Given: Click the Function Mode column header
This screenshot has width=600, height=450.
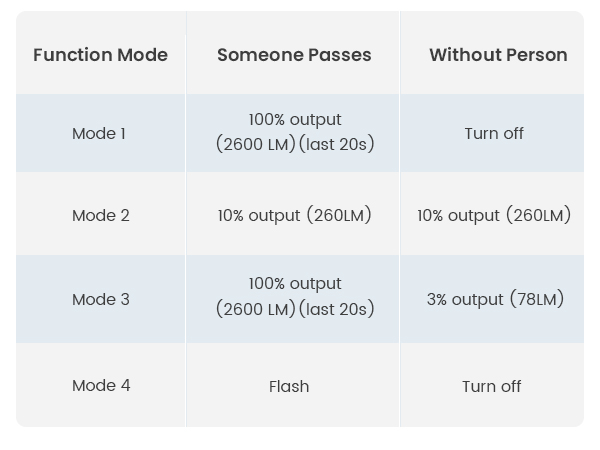Looking at the screenshot, I should tap(100, 55).
